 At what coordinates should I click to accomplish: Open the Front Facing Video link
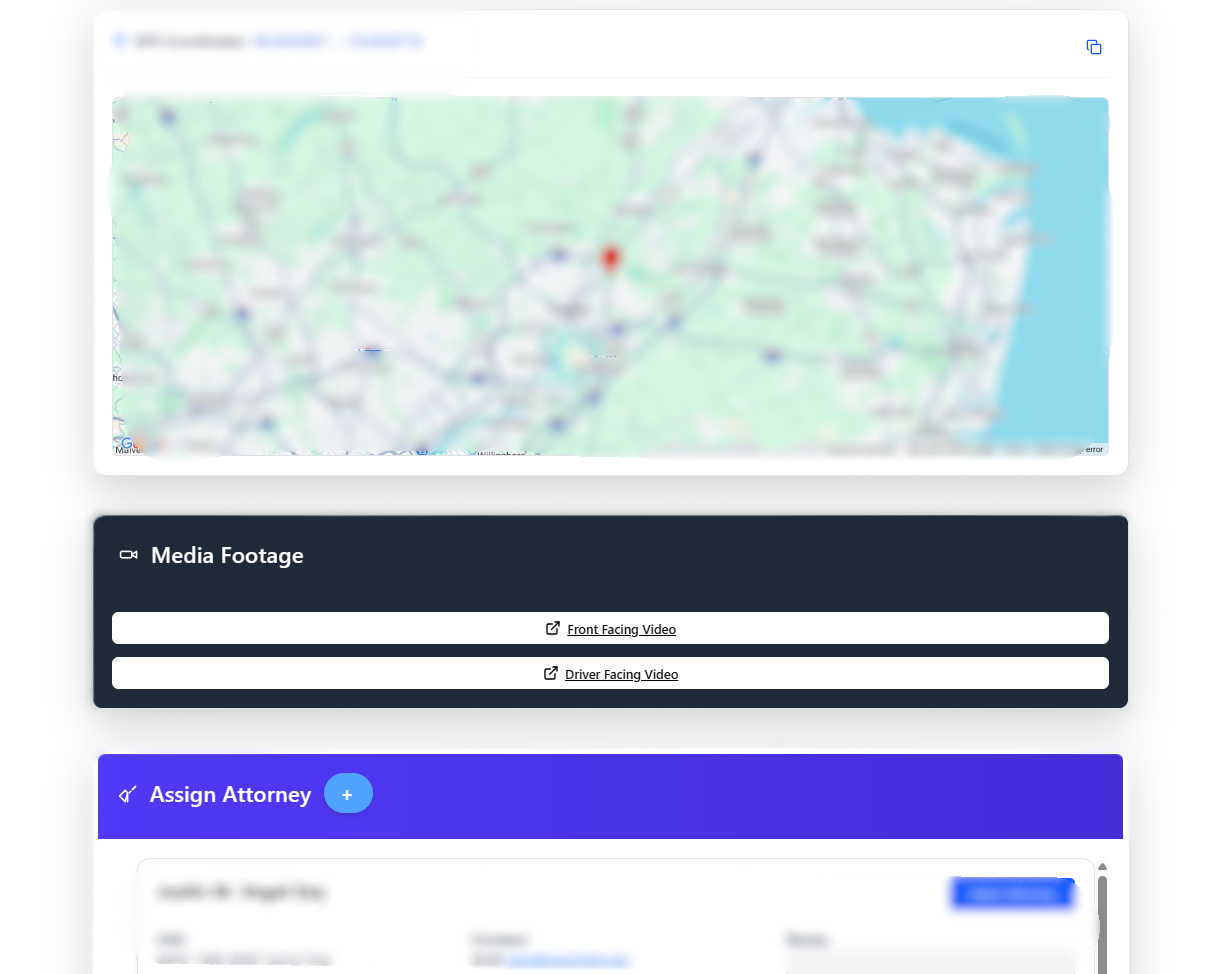pos(621,630)
